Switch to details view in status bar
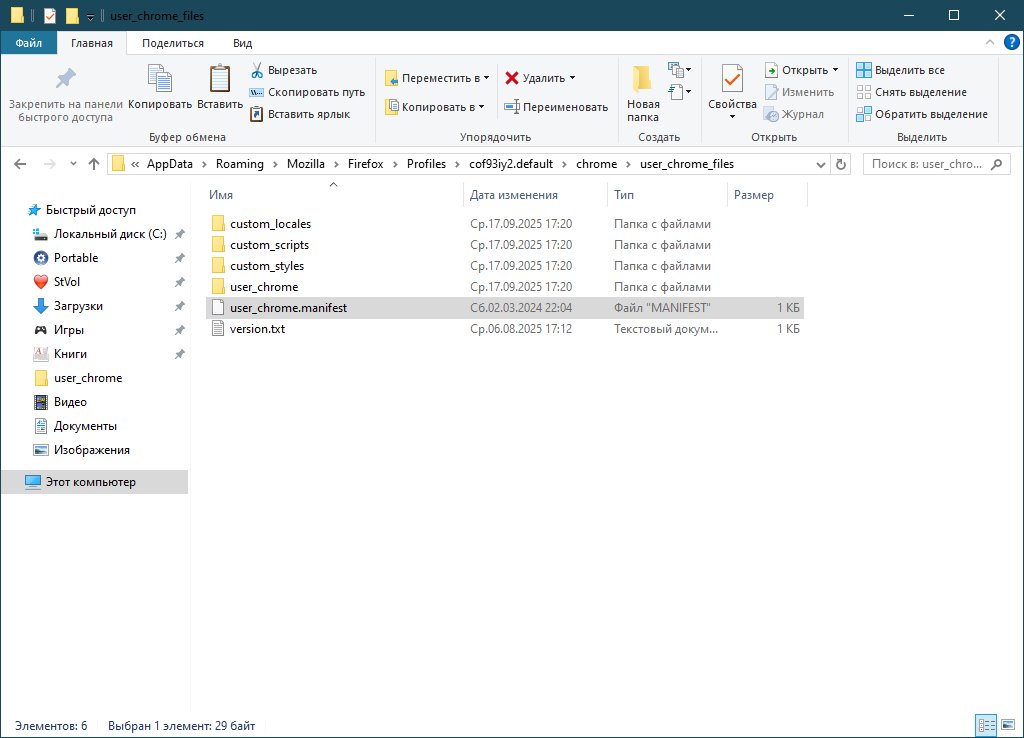The width and height of the screenshot is (1024, 738). pyautogui.click(x=984, y=725)
